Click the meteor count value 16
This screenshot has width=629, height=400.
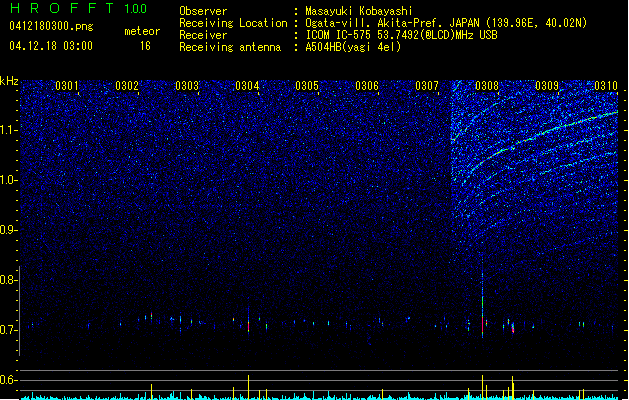(x=145, y=46)
